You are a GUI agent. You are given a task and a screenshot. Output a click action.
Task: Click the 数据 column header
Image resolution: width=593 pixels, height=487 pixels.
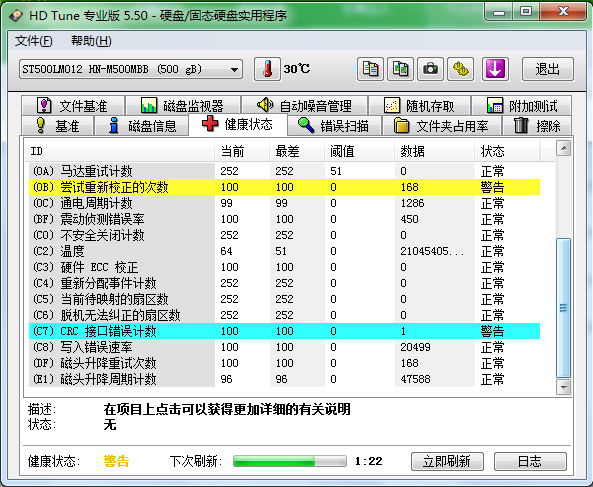click(x=435, y=151)
